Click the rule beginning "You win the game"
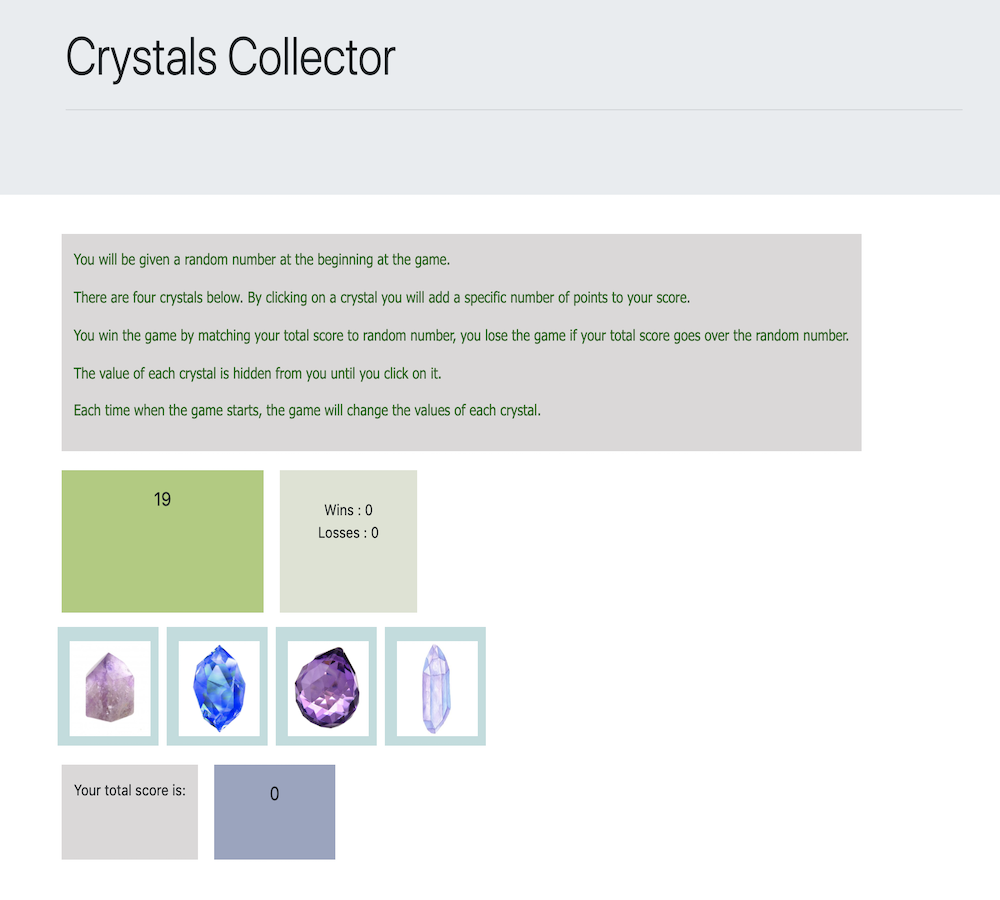This screenshot has height=900, width=1000. [x=460, y=336]
